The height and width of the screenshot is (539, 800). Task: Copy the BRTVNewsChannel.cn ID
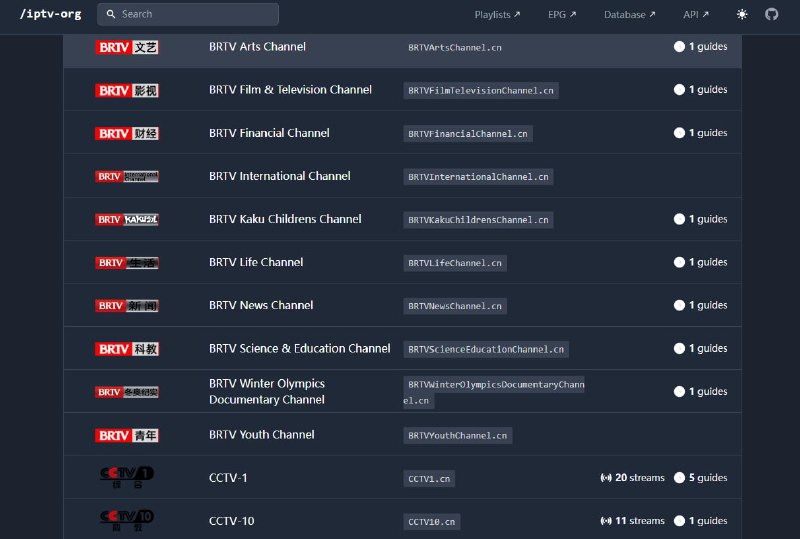[x=455, y=306]
